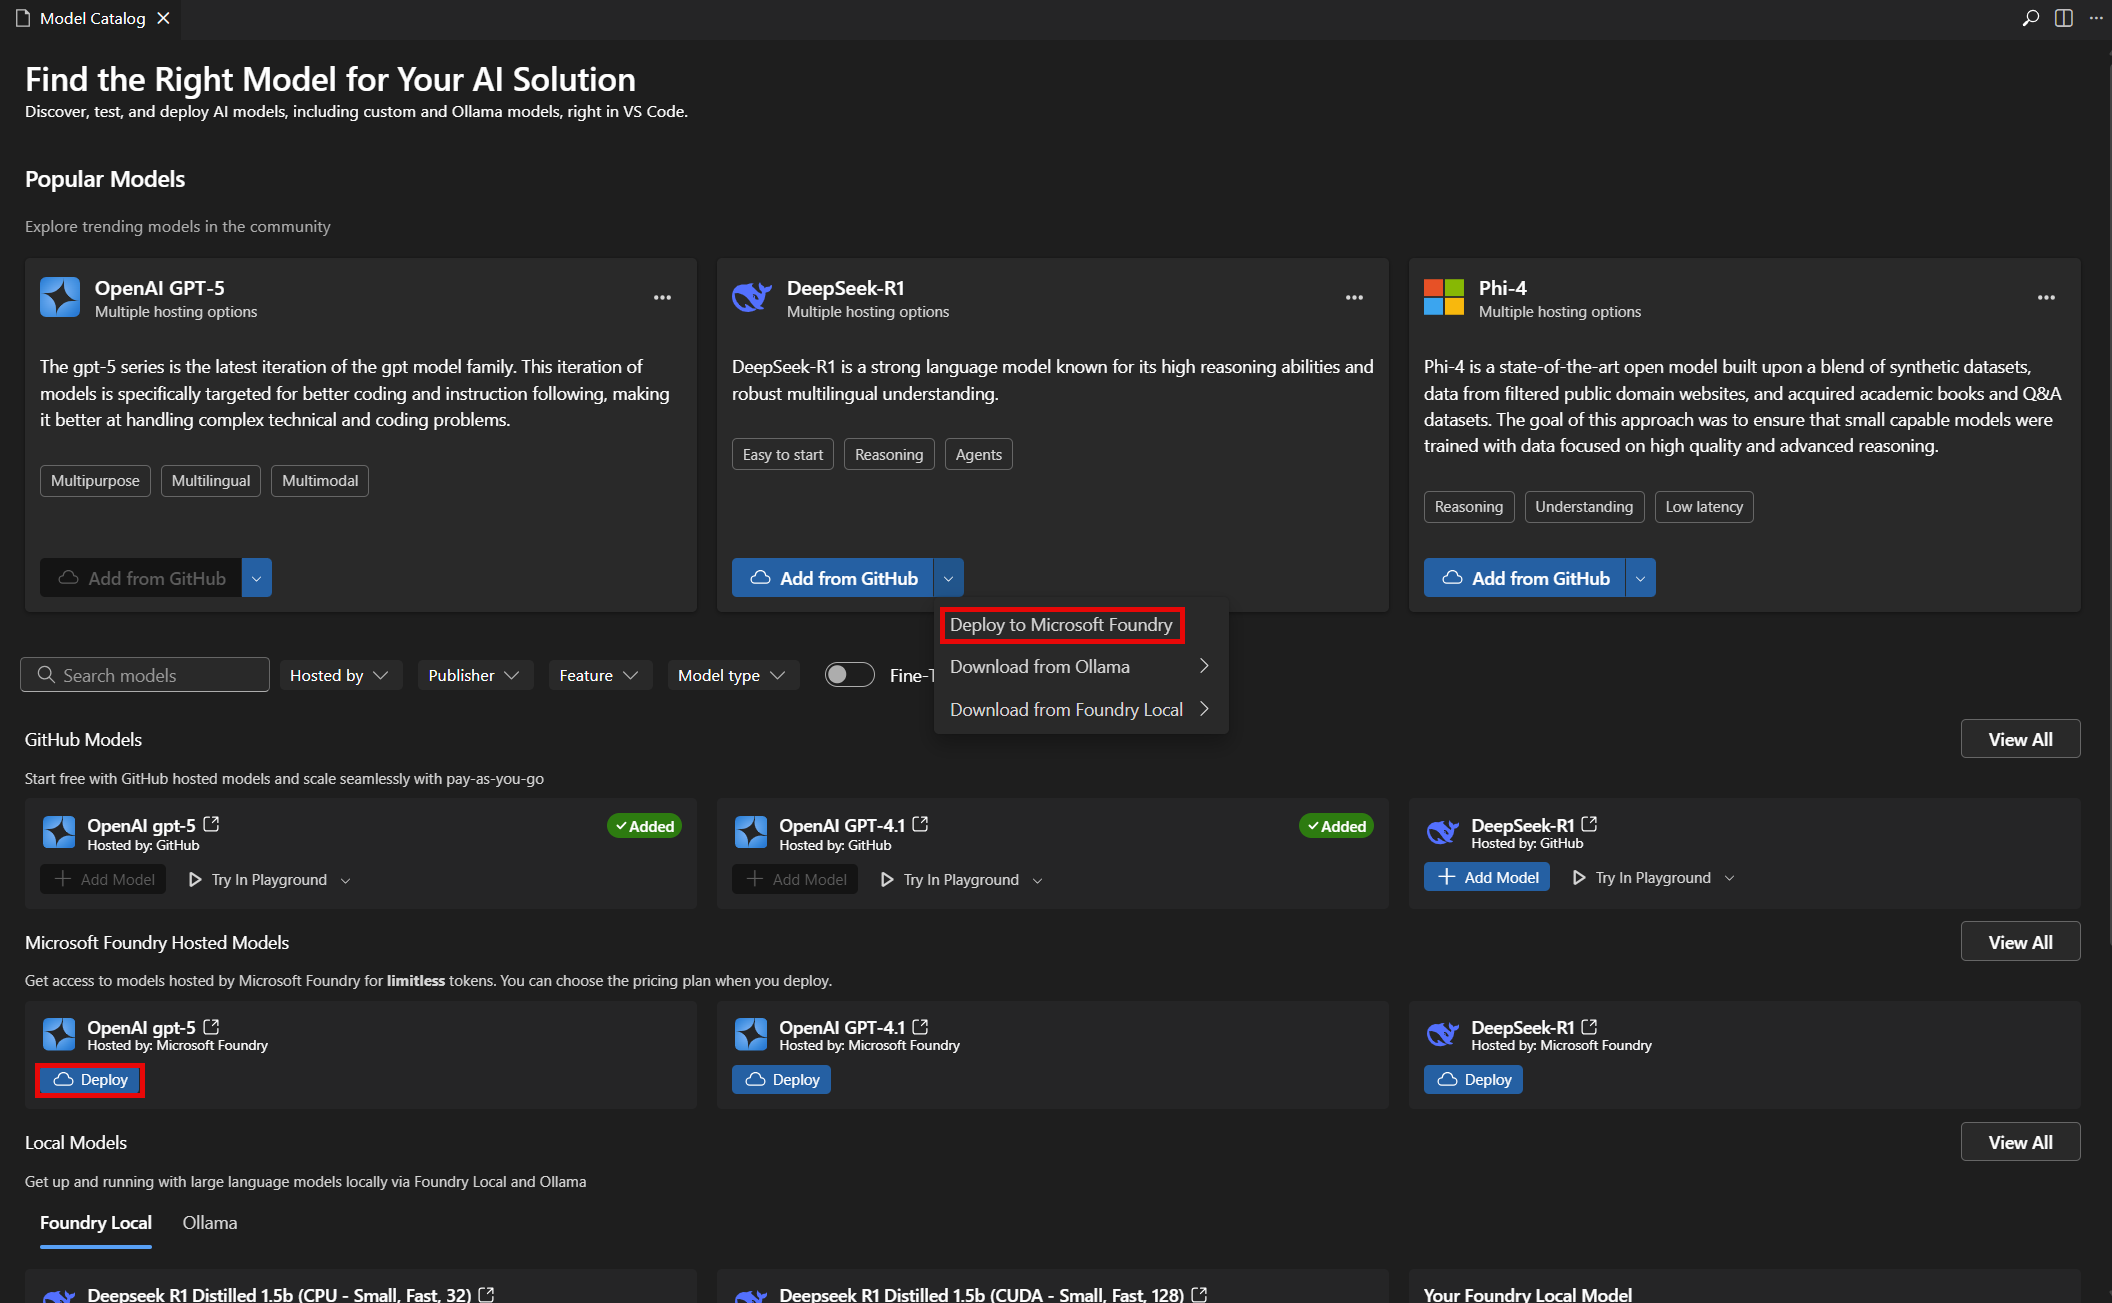The image size is (2112, 1303).
Task: Open external link for DeepSeek-R1 GitHub model
Action: point(1589,824)
